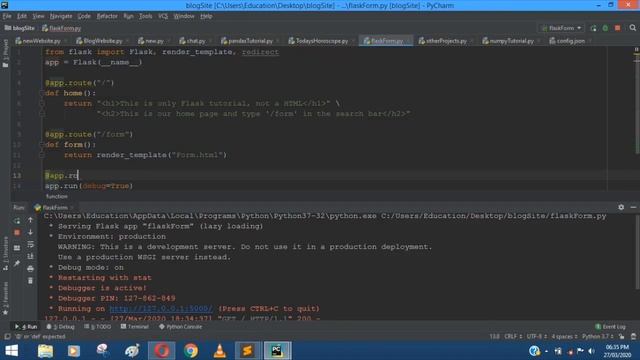Open the Refactor menu

point(107,16)
